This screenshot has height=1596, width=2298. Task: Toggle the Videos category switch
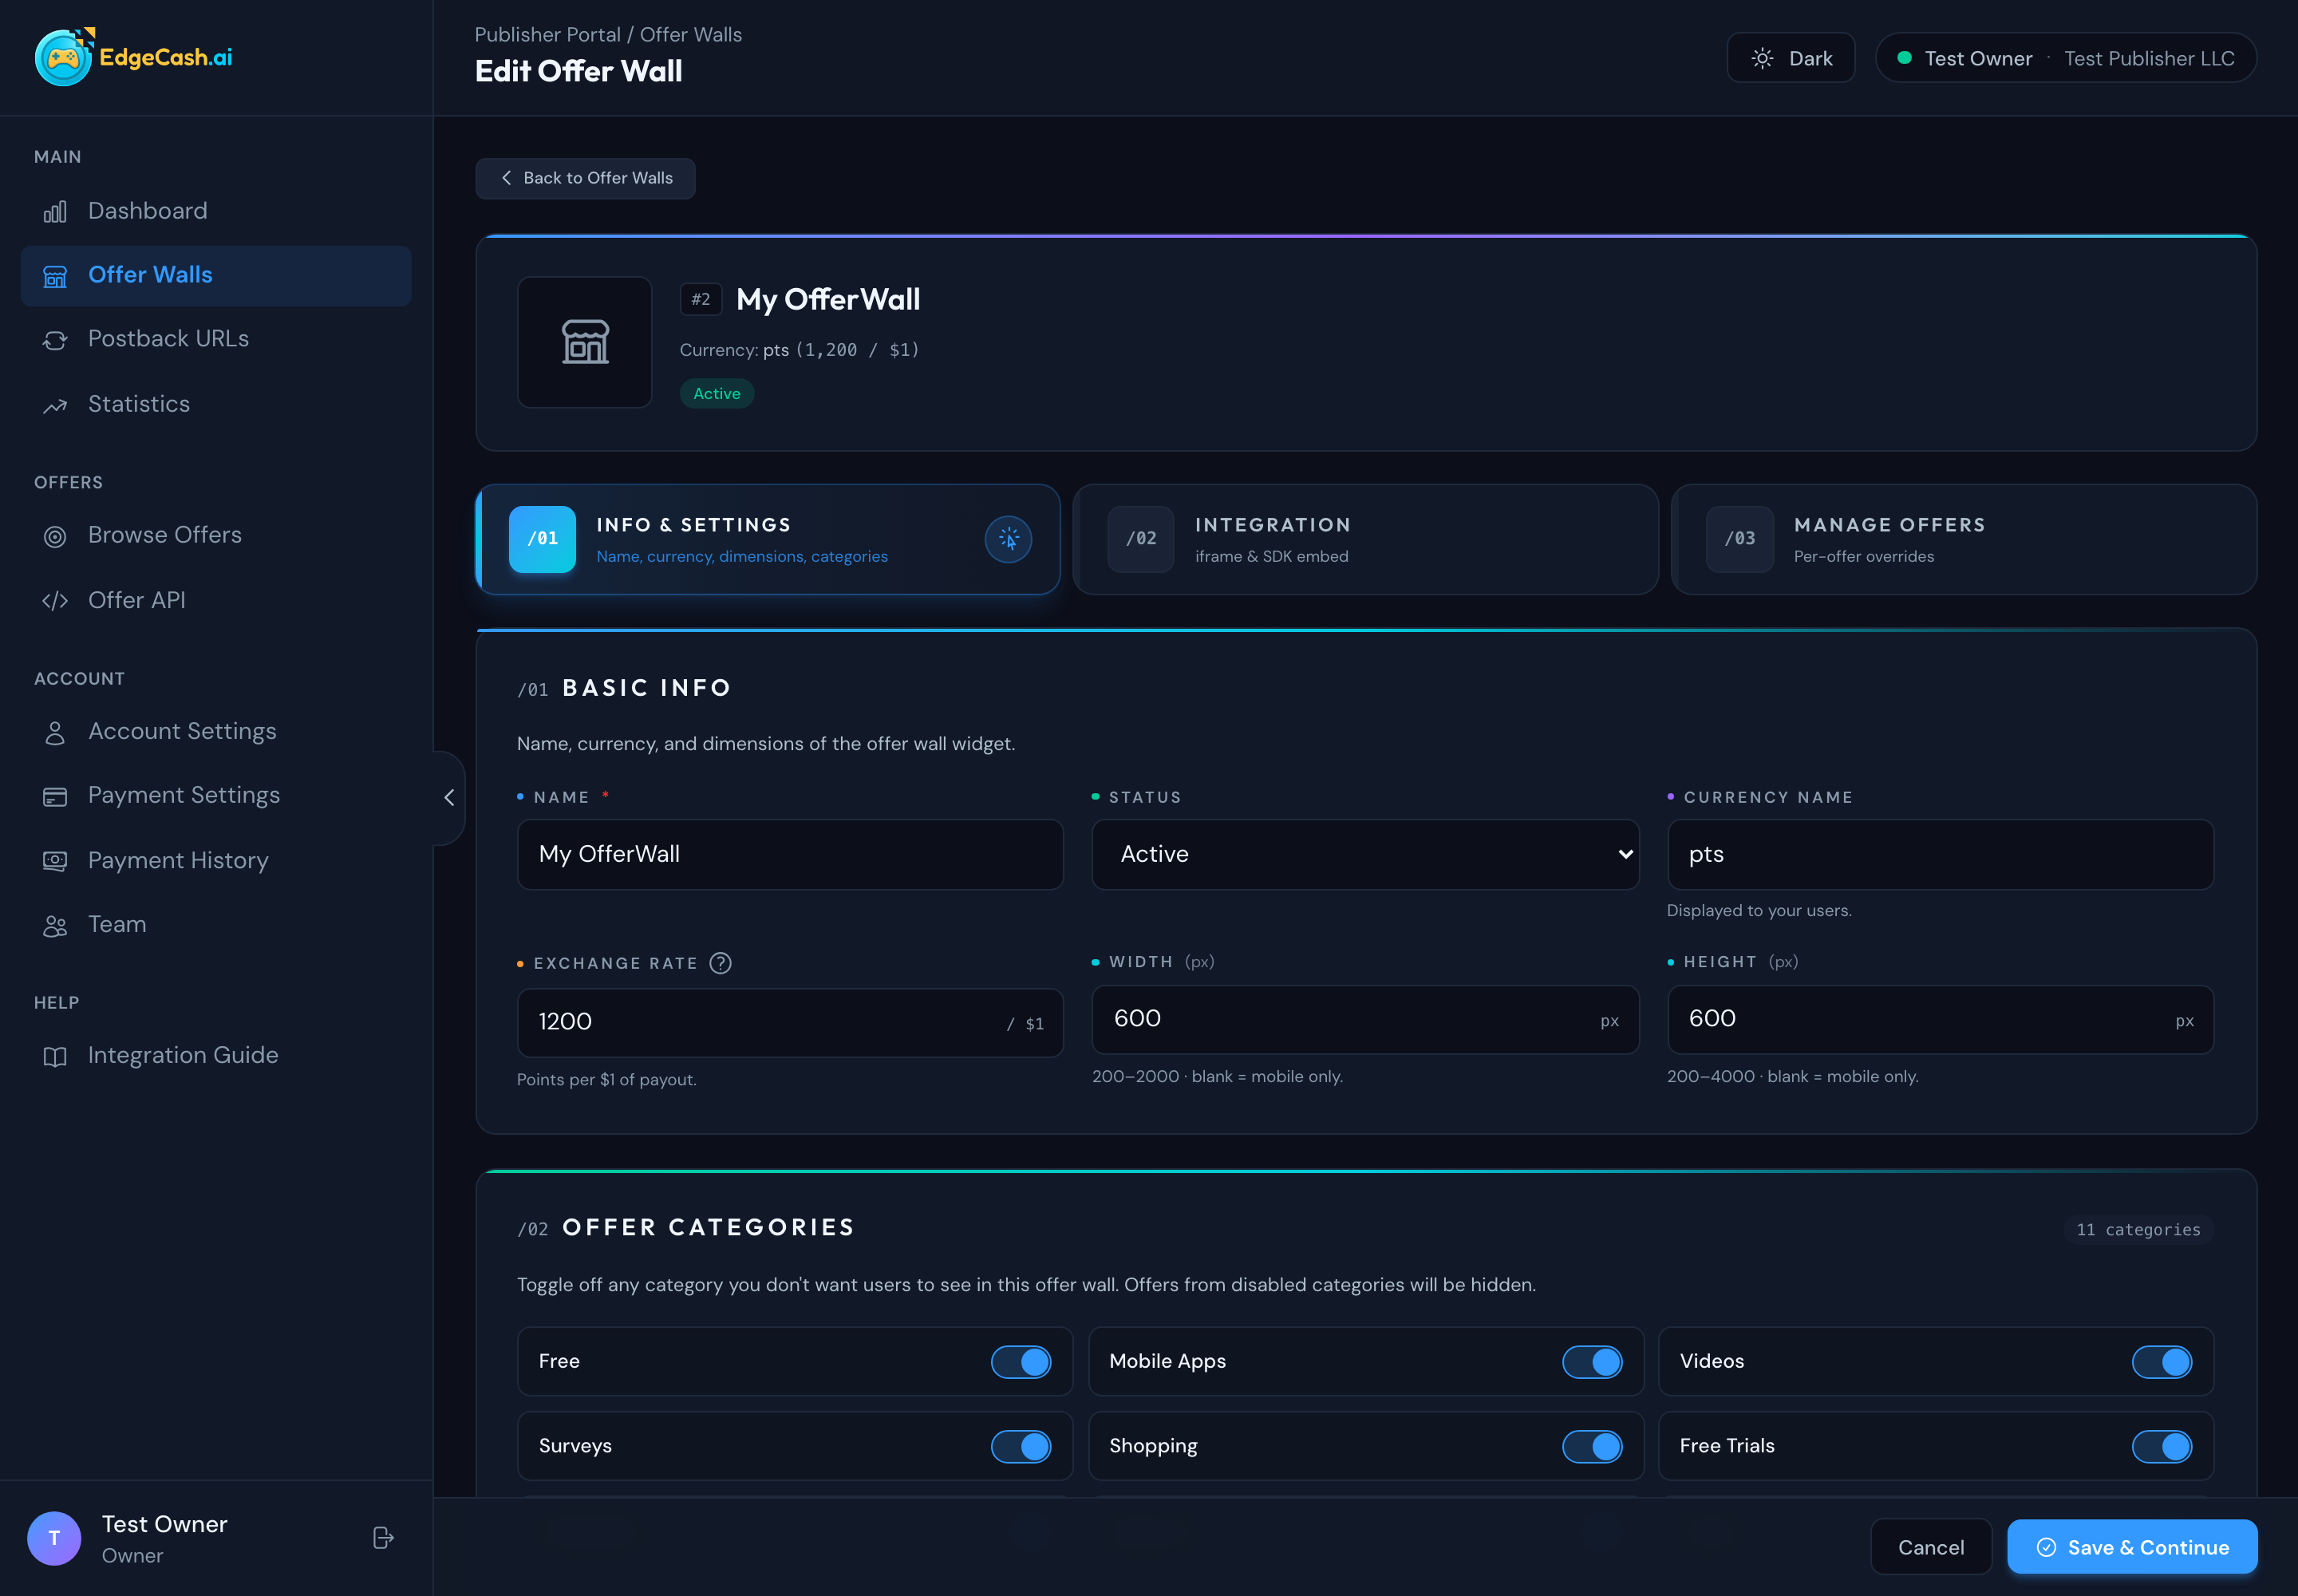tap(2162, 1362)
